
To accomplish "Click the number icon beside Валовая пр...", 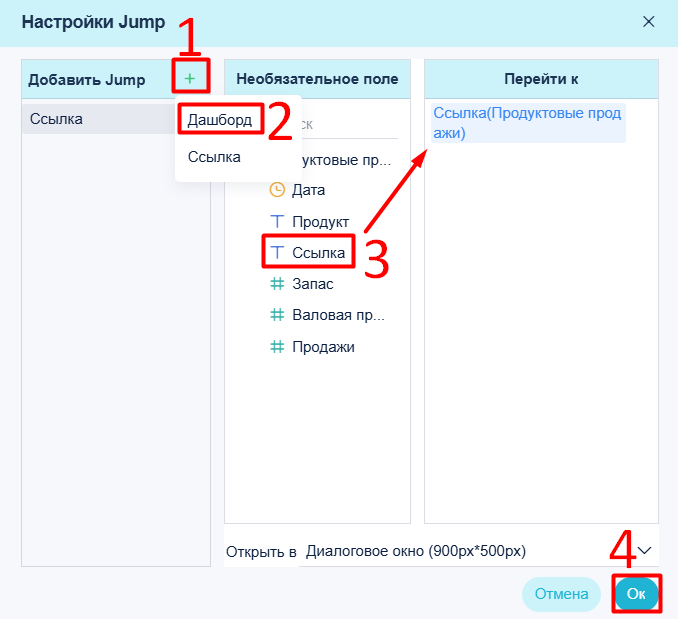I will click(x=277, y=315).
